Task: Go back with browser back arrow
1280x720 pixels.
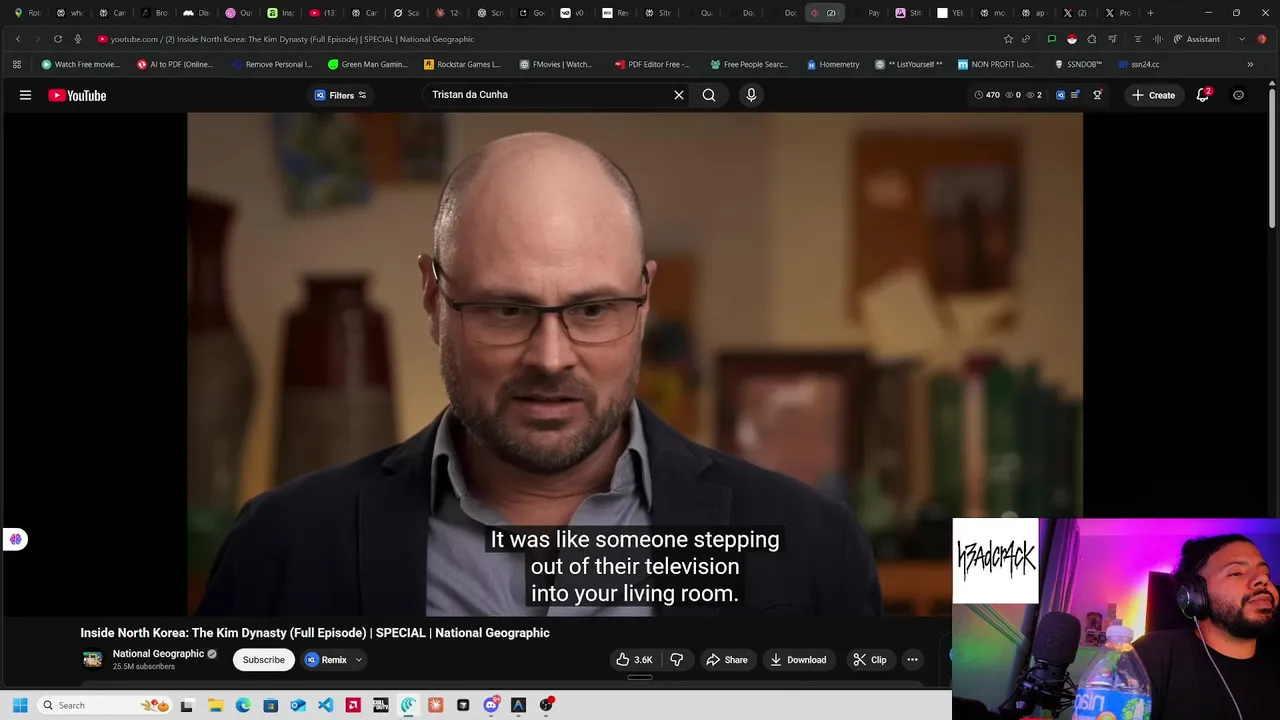Action: [x=18, y=39]
